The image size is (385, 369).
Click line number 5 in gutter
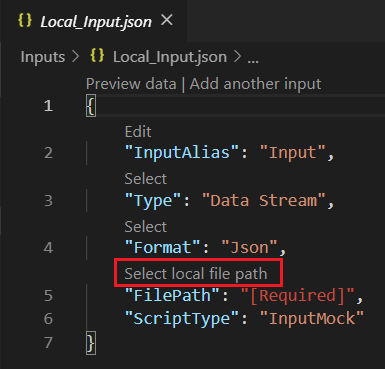(49, 296)
